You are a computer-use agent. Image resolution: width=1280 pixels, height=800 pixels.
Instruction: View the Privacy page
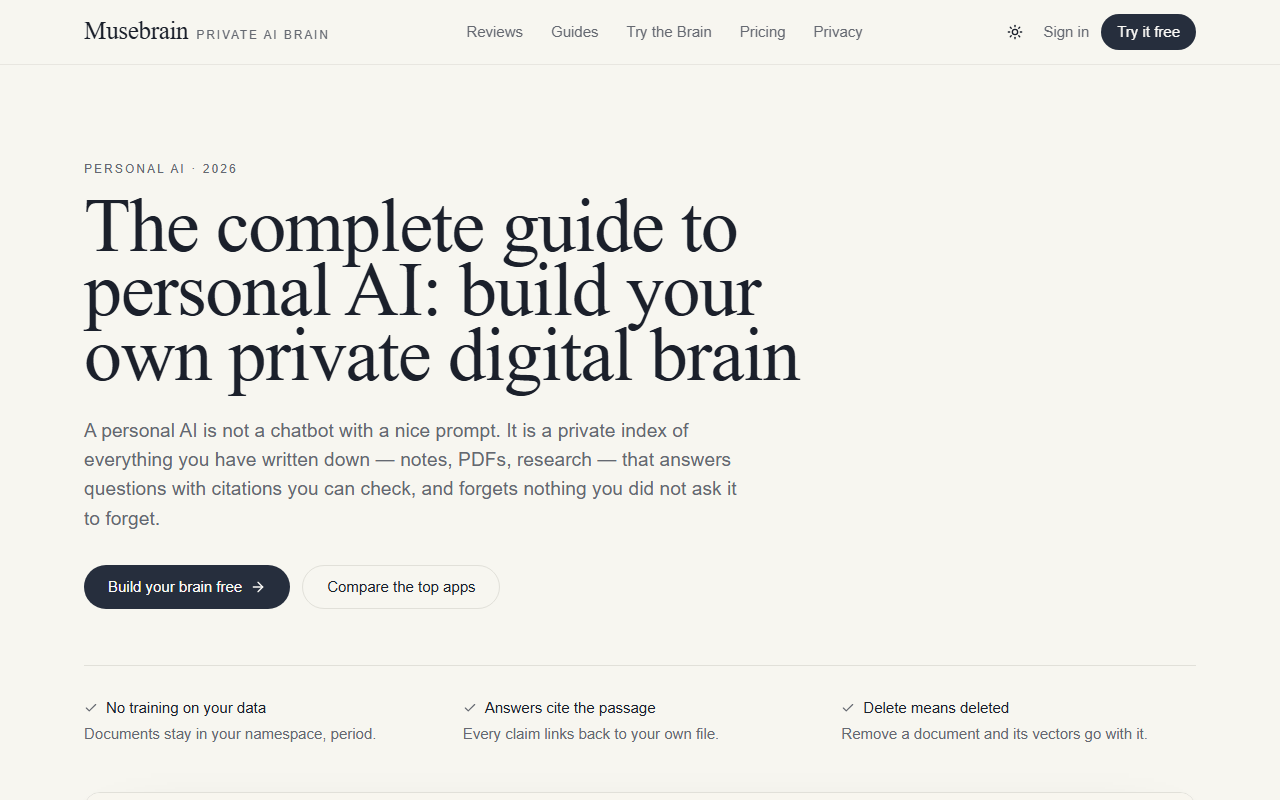tap(838, 32)
